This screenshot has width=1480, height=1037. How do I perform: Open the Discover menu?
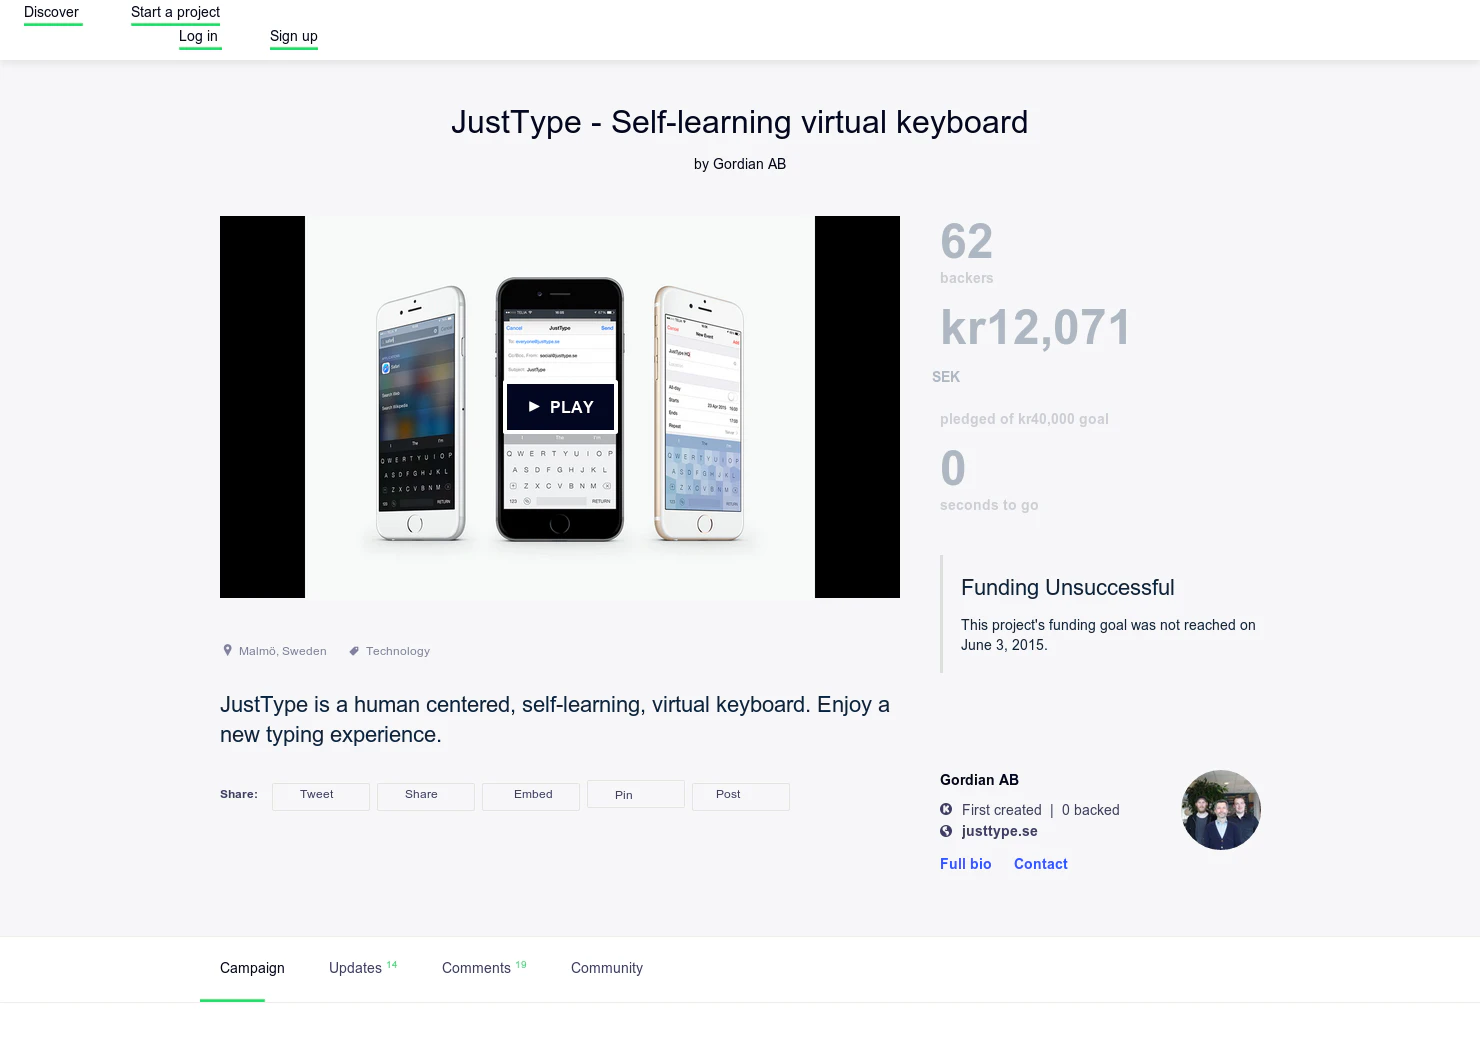click(x=52, y=12)
